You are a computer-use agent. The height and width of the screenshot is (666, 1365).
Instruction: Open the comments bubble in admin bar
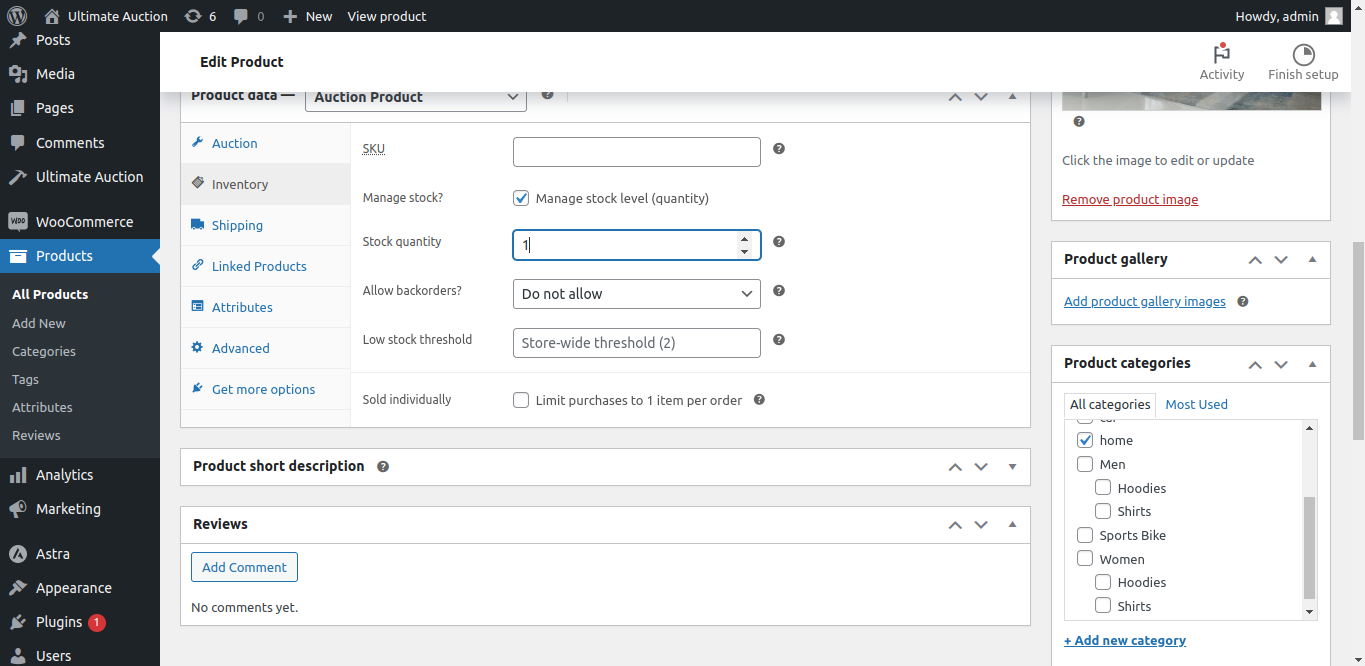coord(249,16)
